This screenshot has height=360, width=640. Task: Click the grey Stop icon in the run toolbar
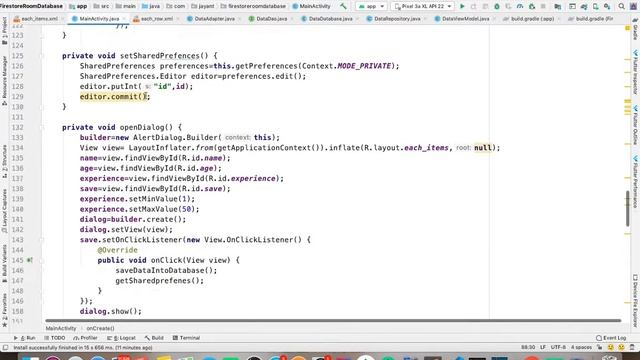click(x=543, y=7)
